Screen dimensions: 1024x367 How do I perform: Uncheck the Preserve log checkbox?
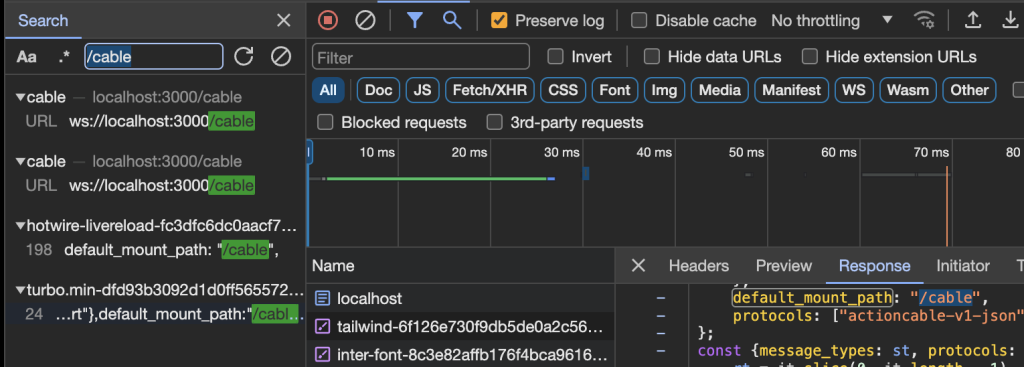point(500,20)
